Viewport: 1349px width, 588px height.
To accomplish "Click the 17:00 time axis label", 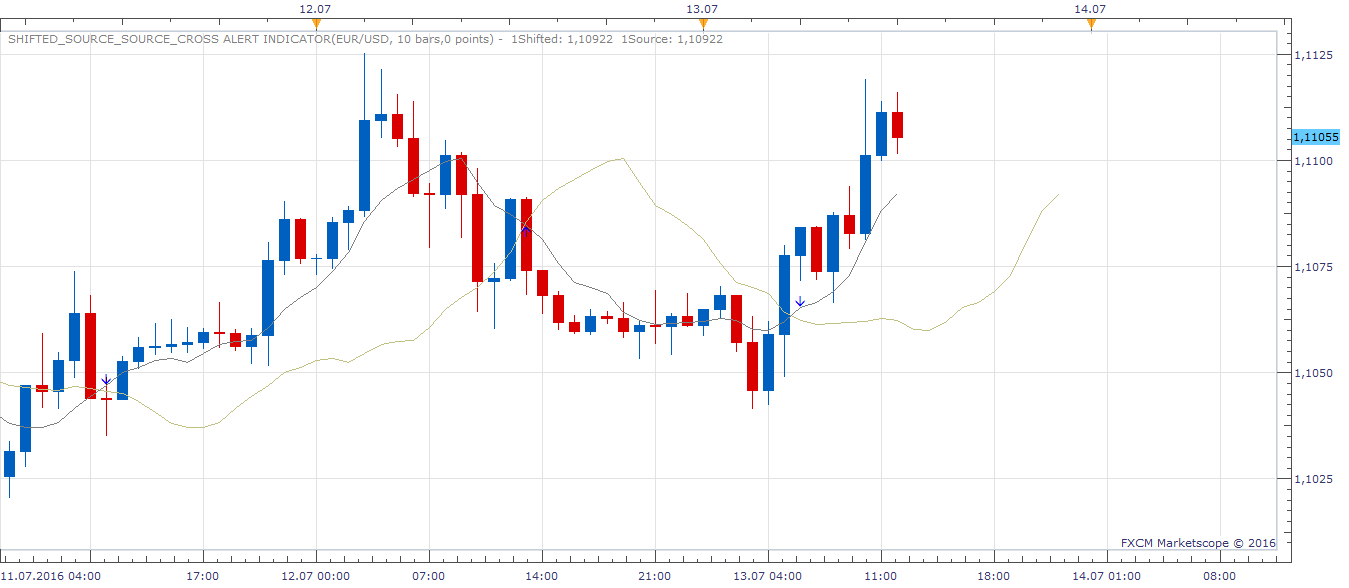I will pyautogui.click(x=203, y=576).
